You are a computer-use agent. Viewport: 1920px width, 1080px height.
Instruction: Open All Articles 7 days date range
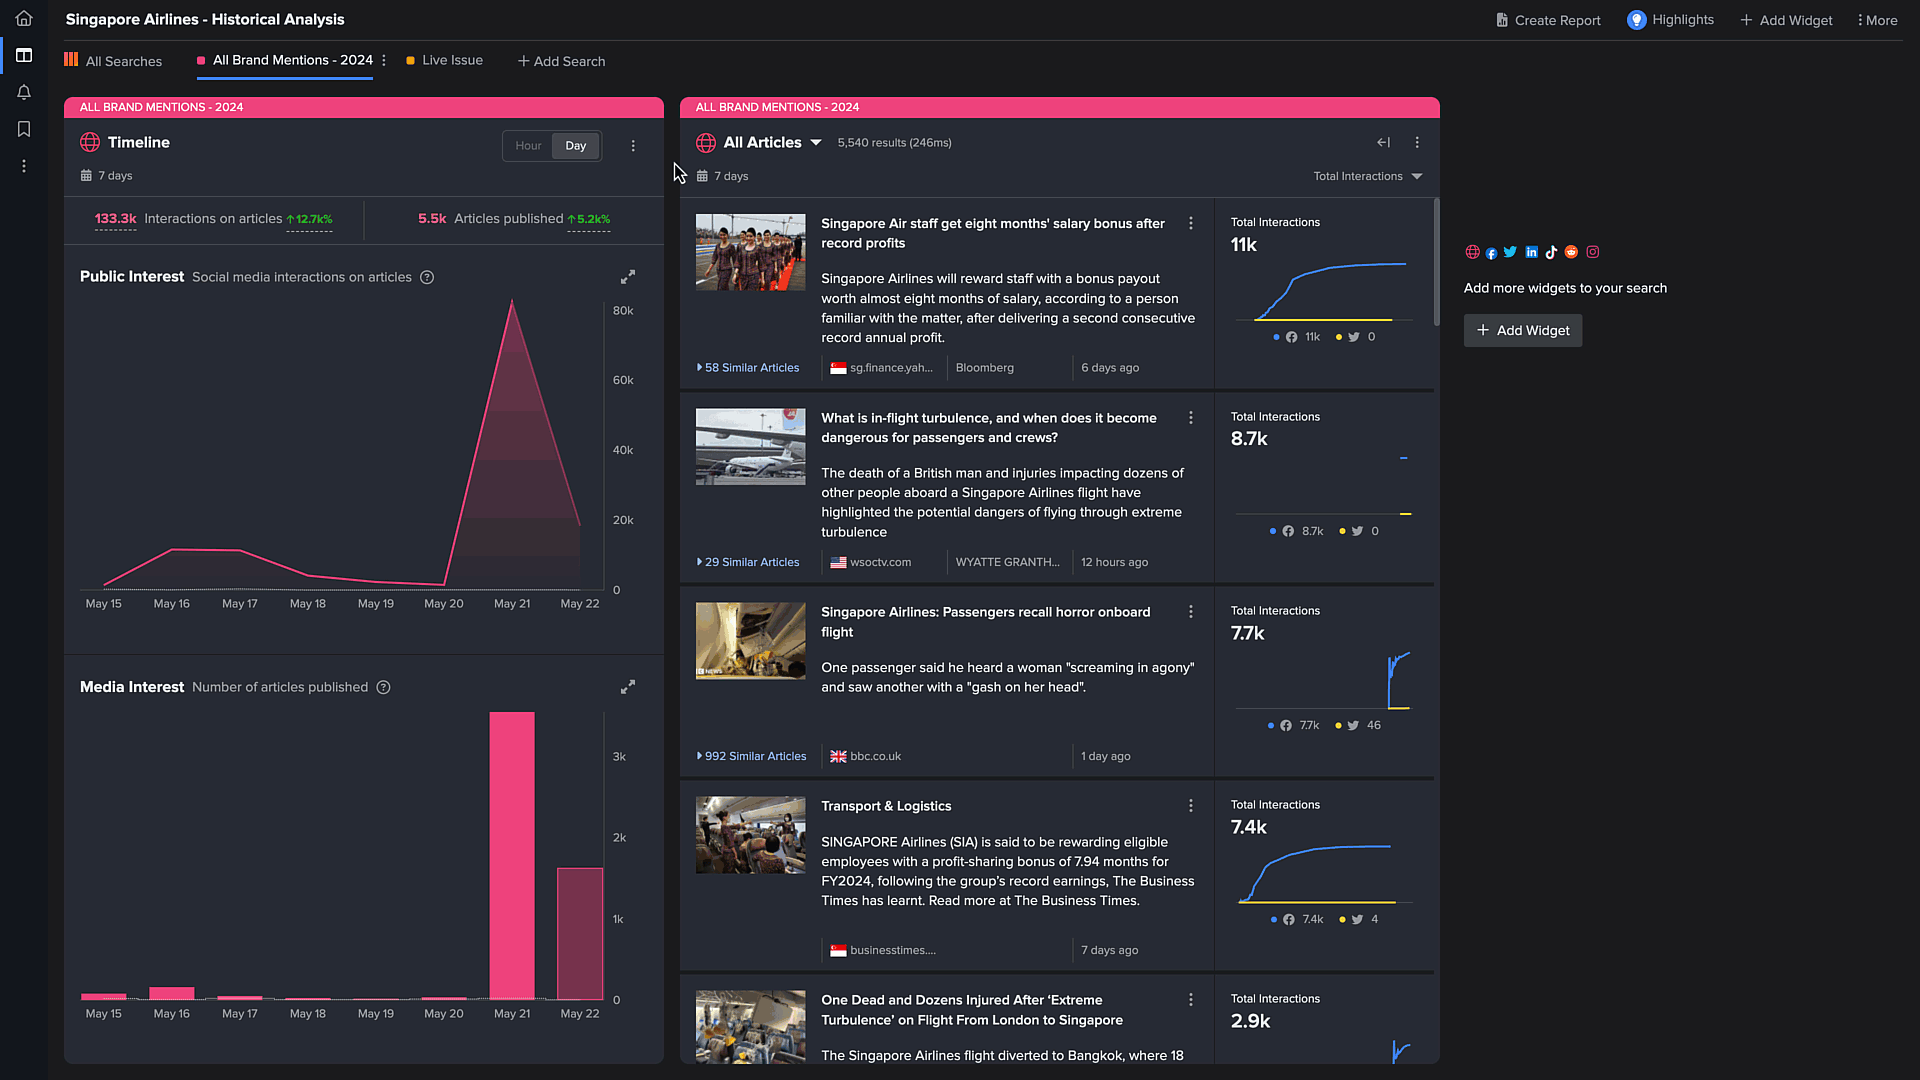pyautogui.click(x=722, y=176)
